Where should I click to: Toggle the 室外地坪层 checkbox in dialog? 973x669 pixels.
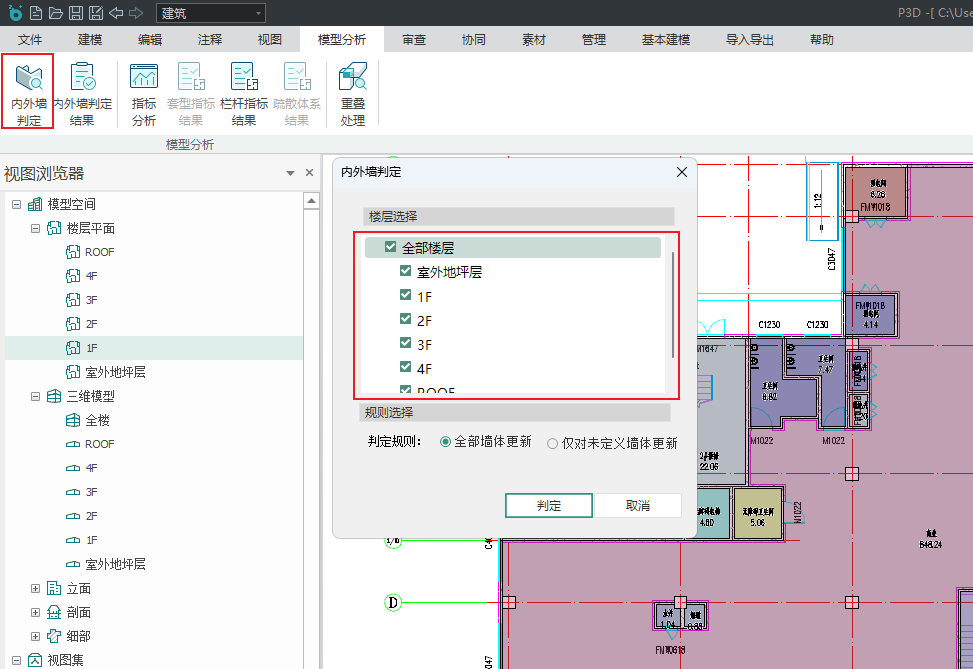tap(406, 271)
